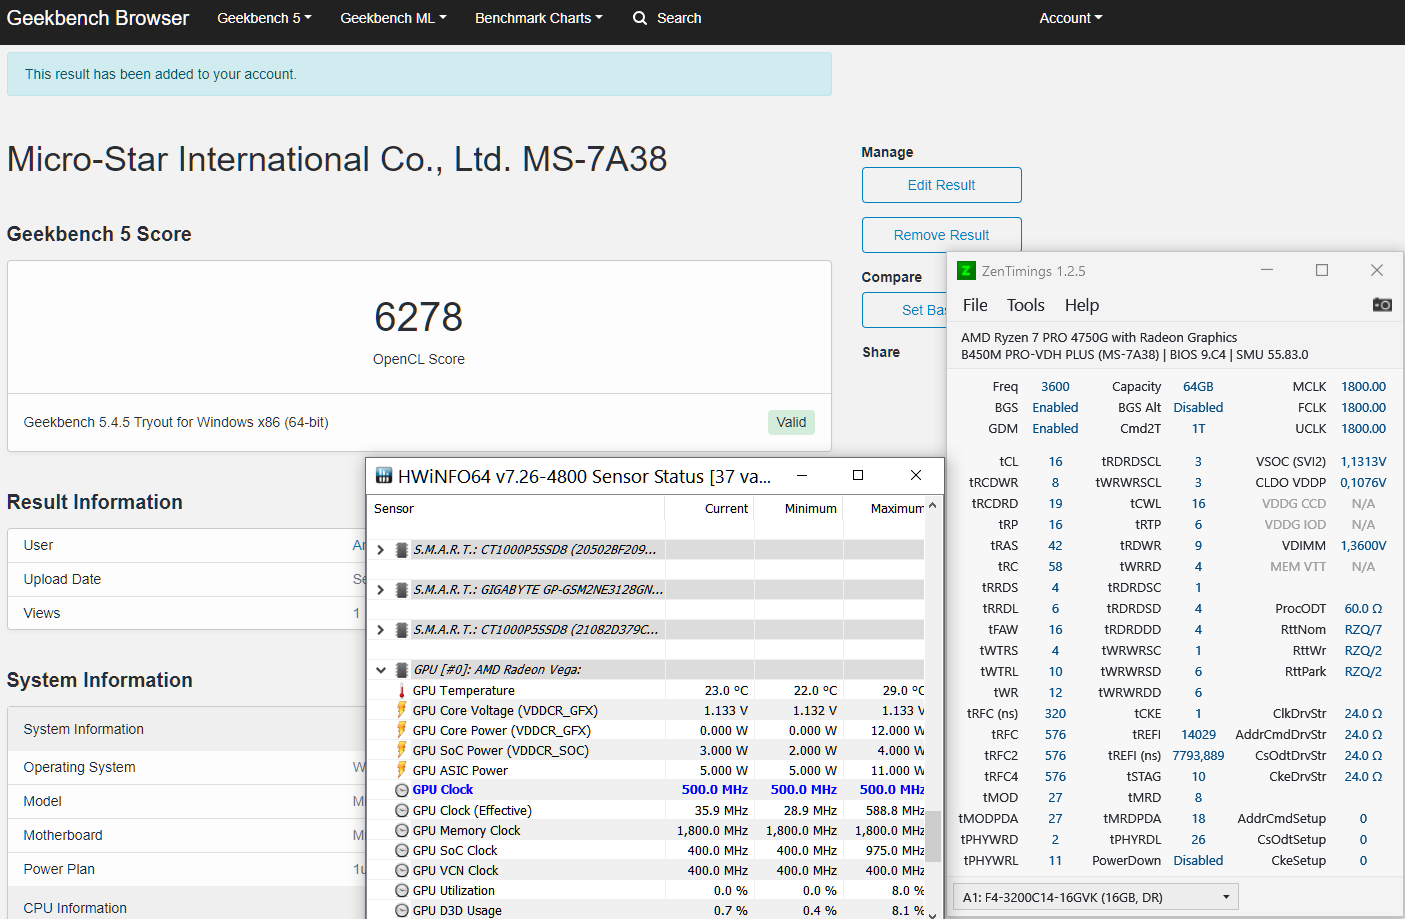Screen dimensions: 1405x919
Task: Click the GPU Clock (Effective) sensor icon
Action: (x=402, y=810)
